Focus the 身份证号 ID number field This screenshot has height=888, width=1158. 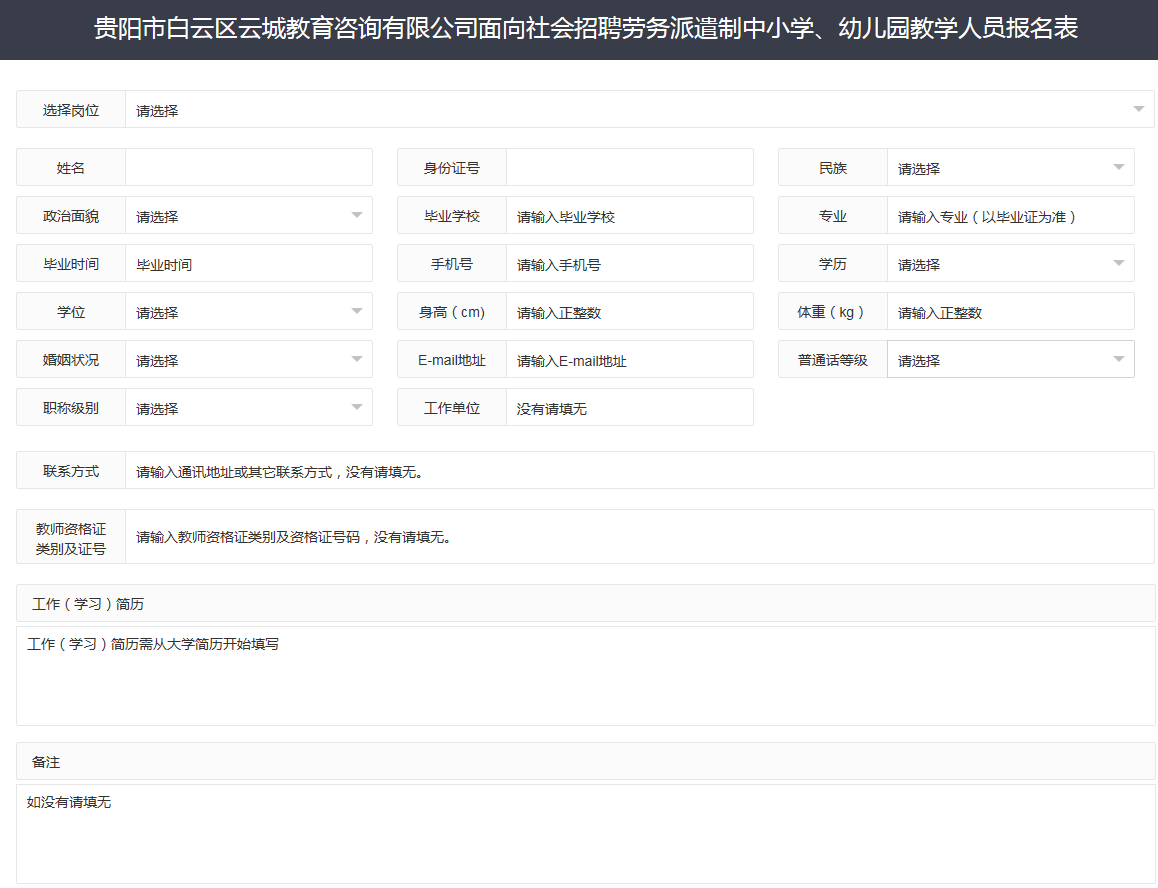(630, 167)
